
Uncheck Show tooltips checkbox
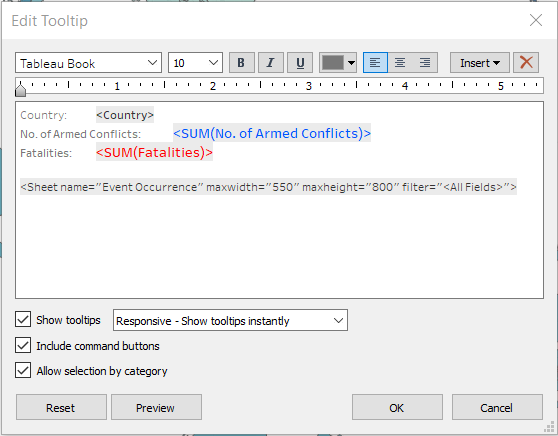(23, 319)
